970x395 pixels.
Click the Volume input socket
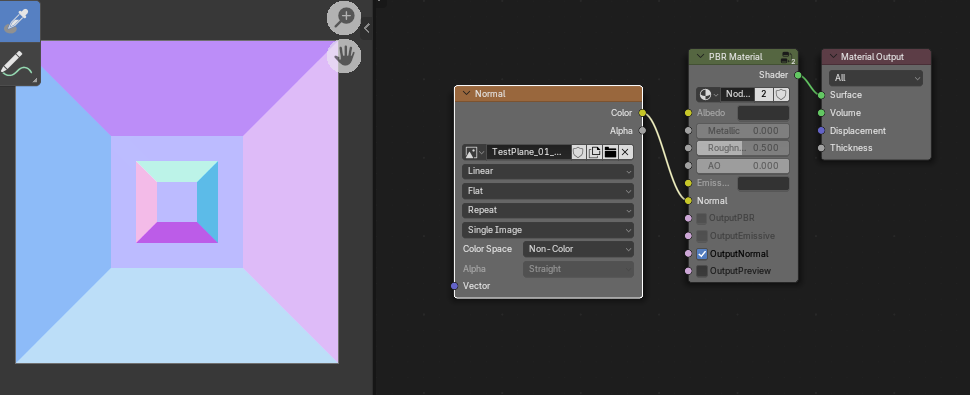click(x=821, y=113)
